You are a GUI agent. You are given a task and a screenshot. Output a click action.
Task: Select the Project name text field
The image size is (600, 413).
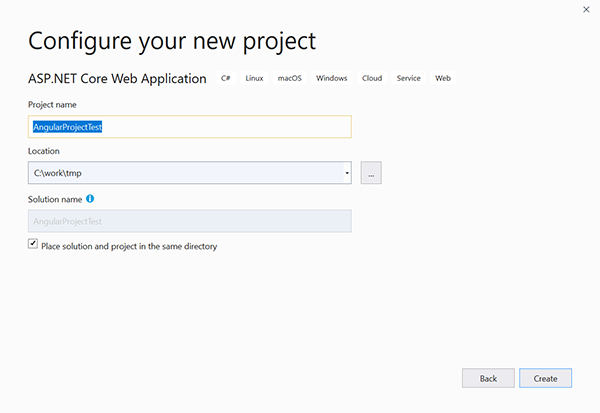[189, 127]
